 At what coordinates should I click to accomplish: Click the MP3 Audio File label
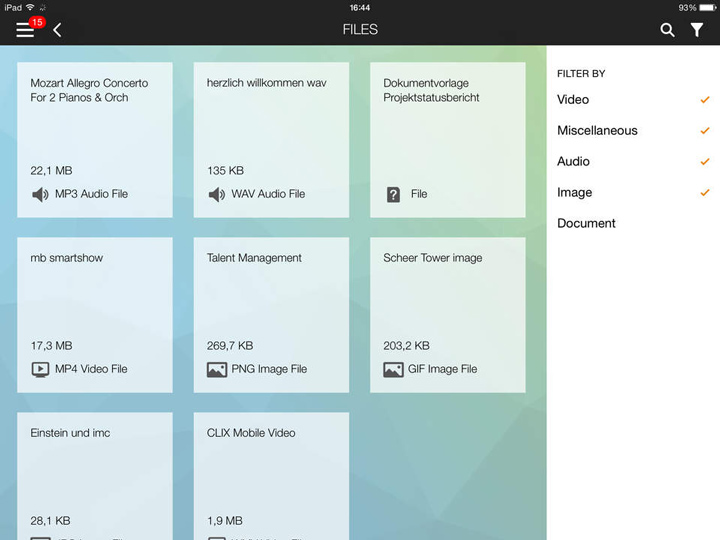pyautogui.click(x=91, y=194)
